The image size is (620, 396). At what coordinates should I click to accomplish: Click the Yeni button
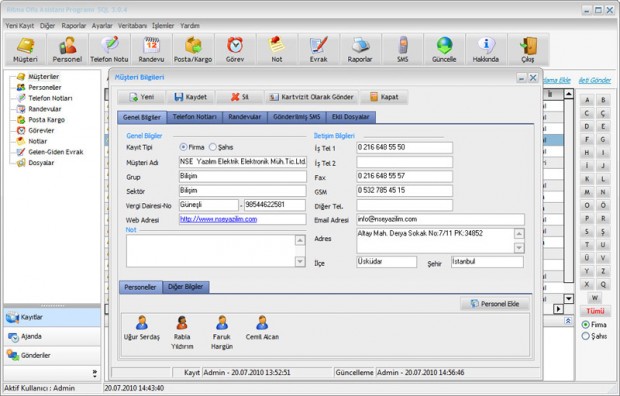click(142, 97)
